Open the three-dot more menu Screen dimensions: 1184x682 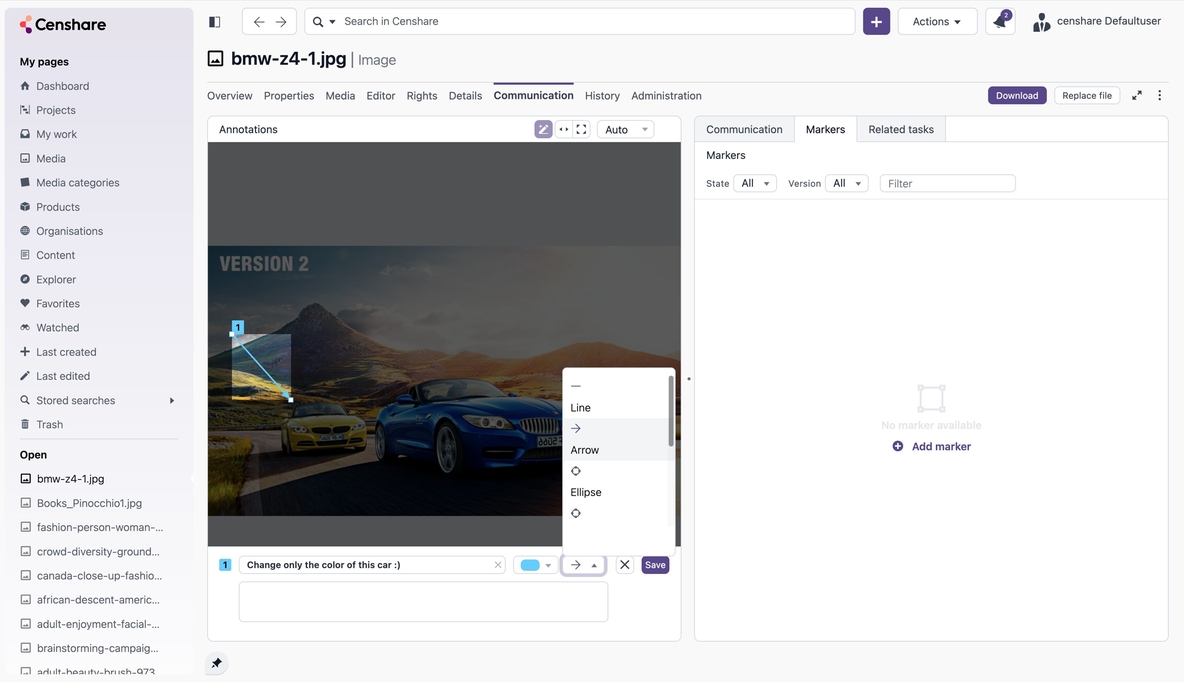[1159, 95]
